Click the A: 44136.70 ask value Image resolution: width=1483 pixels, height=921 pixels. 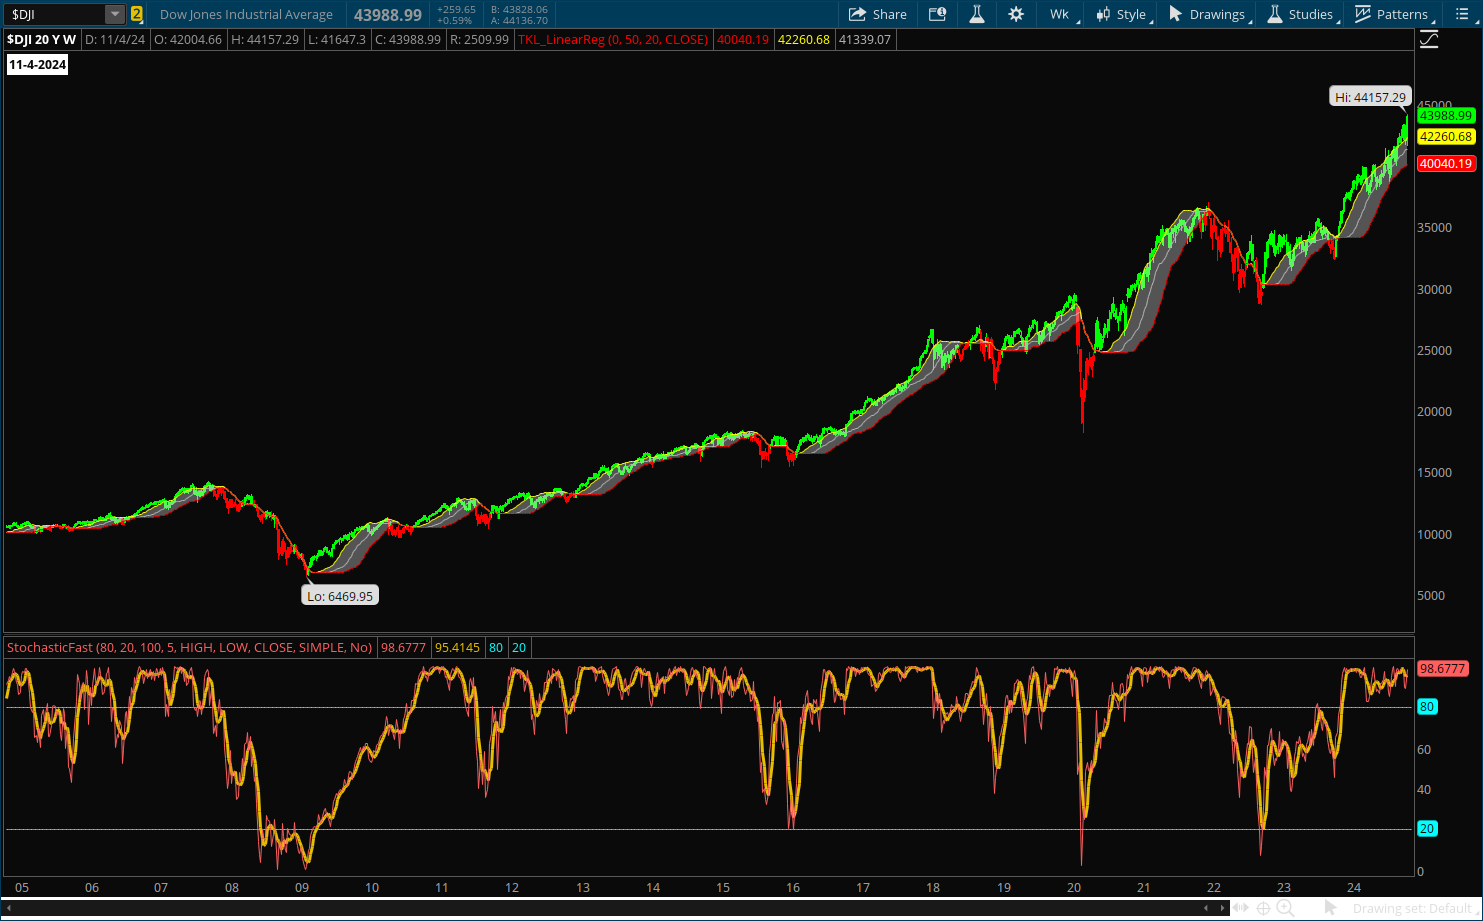(x=519, y=20)
